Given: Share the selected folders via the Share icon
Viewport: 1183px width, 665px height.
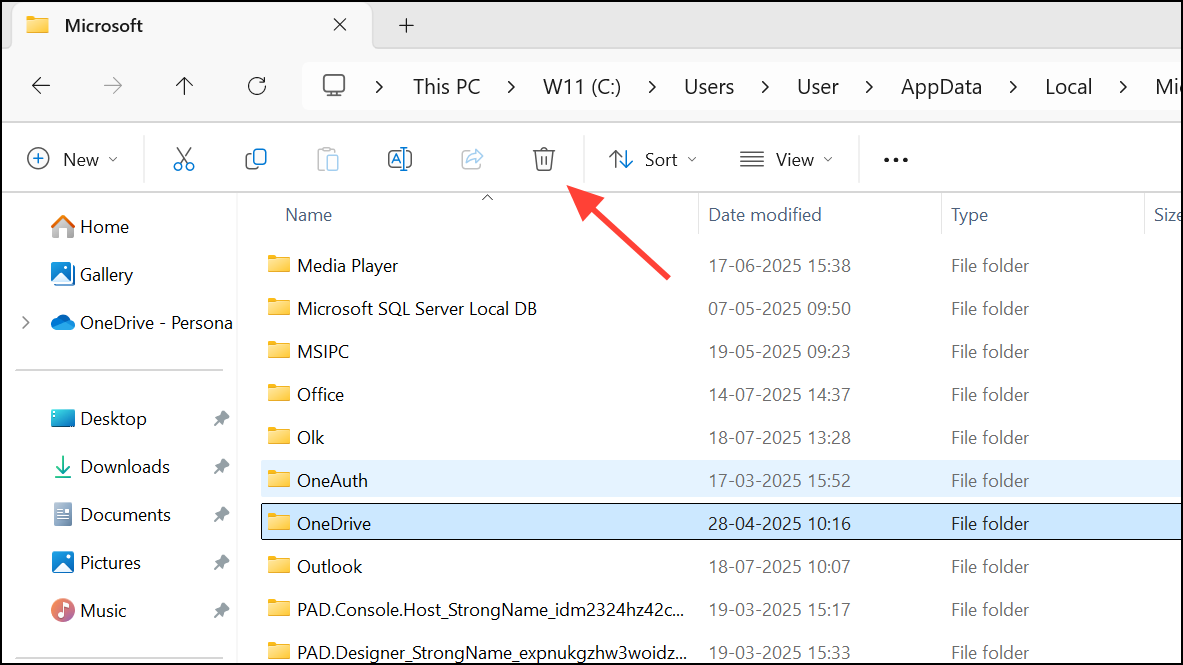Looking at the screenshot, I should pos(472,159).
